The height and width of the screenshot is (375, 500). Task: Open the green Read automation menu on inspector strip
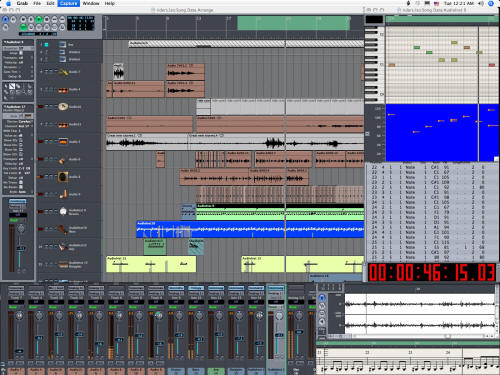14,220
